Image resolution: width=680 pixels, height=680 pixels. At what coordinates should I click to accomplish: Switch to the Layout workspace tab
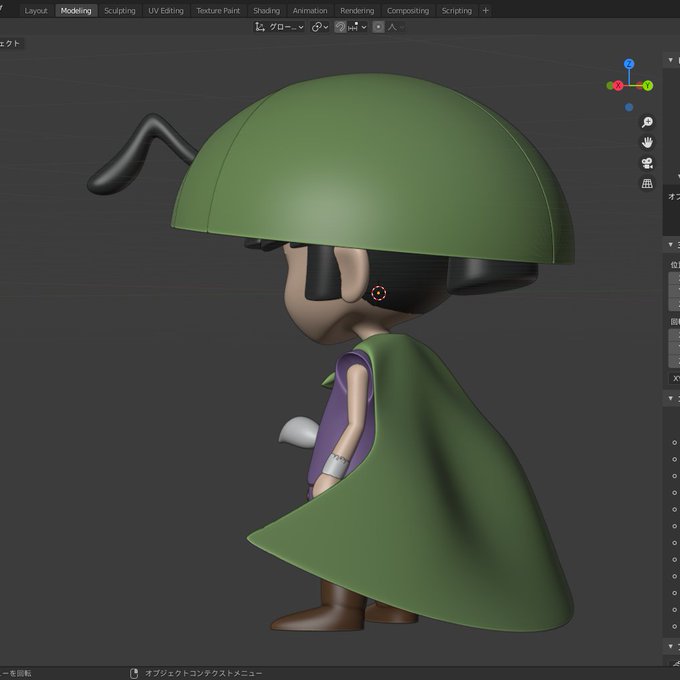pos(36,11)
